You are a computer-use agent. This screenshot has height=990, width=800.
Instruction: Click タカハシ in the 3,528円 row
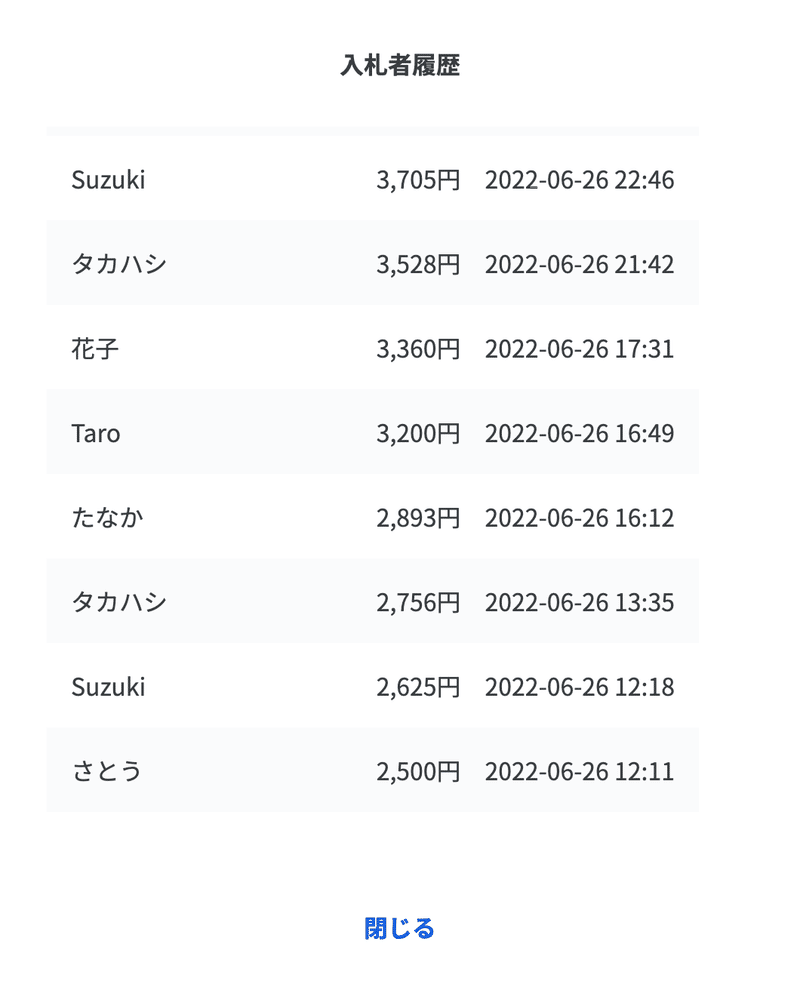click(x=119, y=264)
